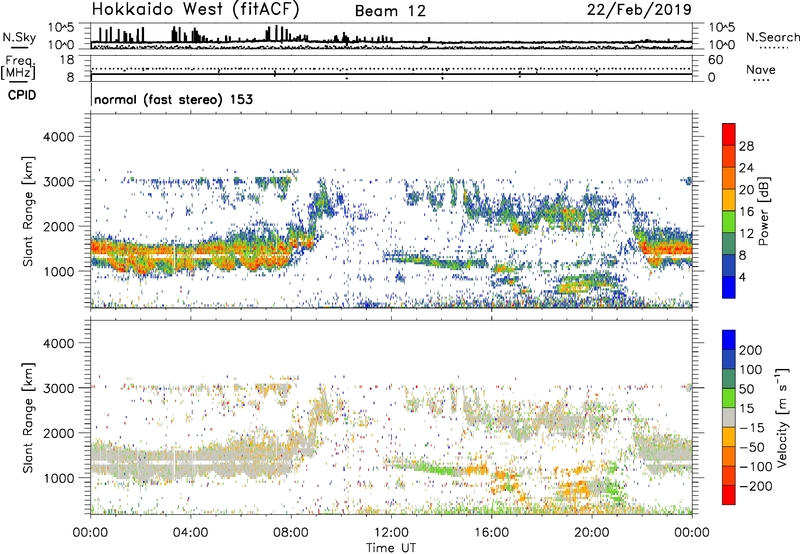Click the gray segment of velocity colorbar
This screenshot has width=800, height=554.
[x=729, y=418]
